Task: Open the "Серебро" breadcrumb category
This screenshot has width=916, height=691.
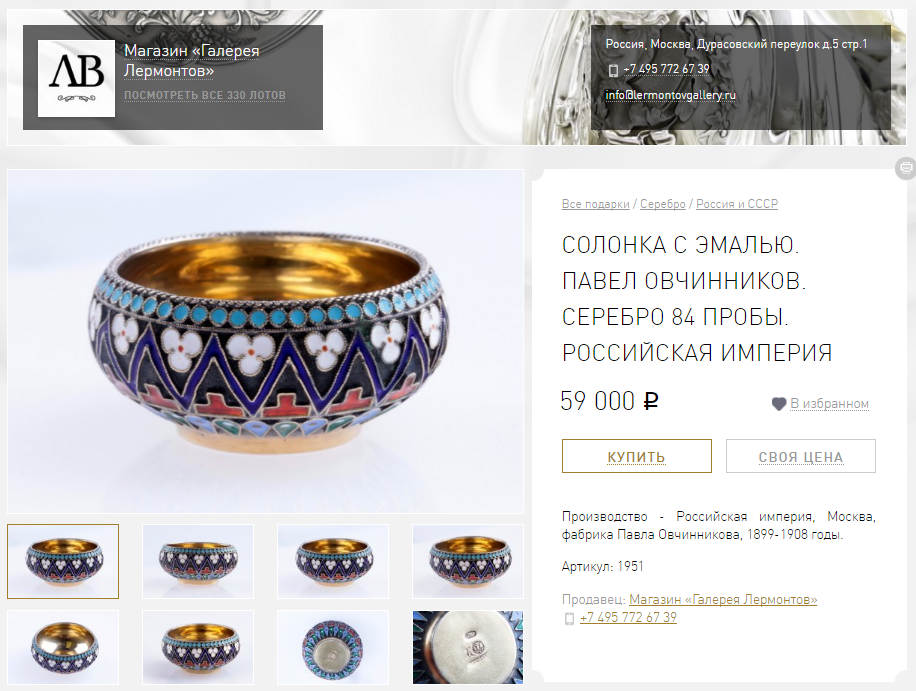Action: [x=662, y=204]
